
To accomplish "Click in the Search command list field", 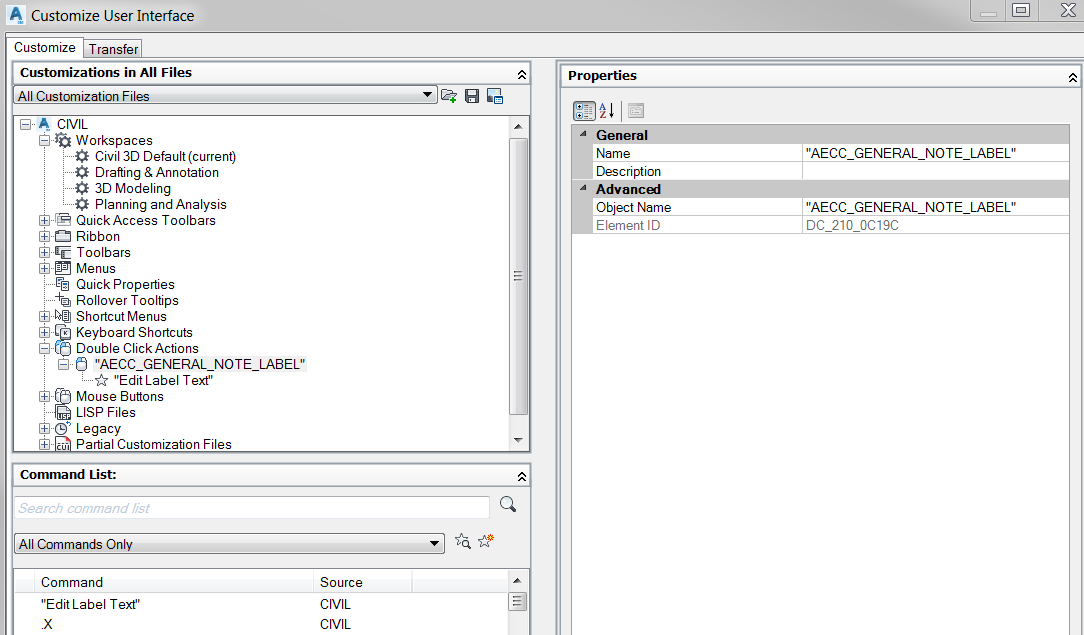I will (x=252, y=508).
